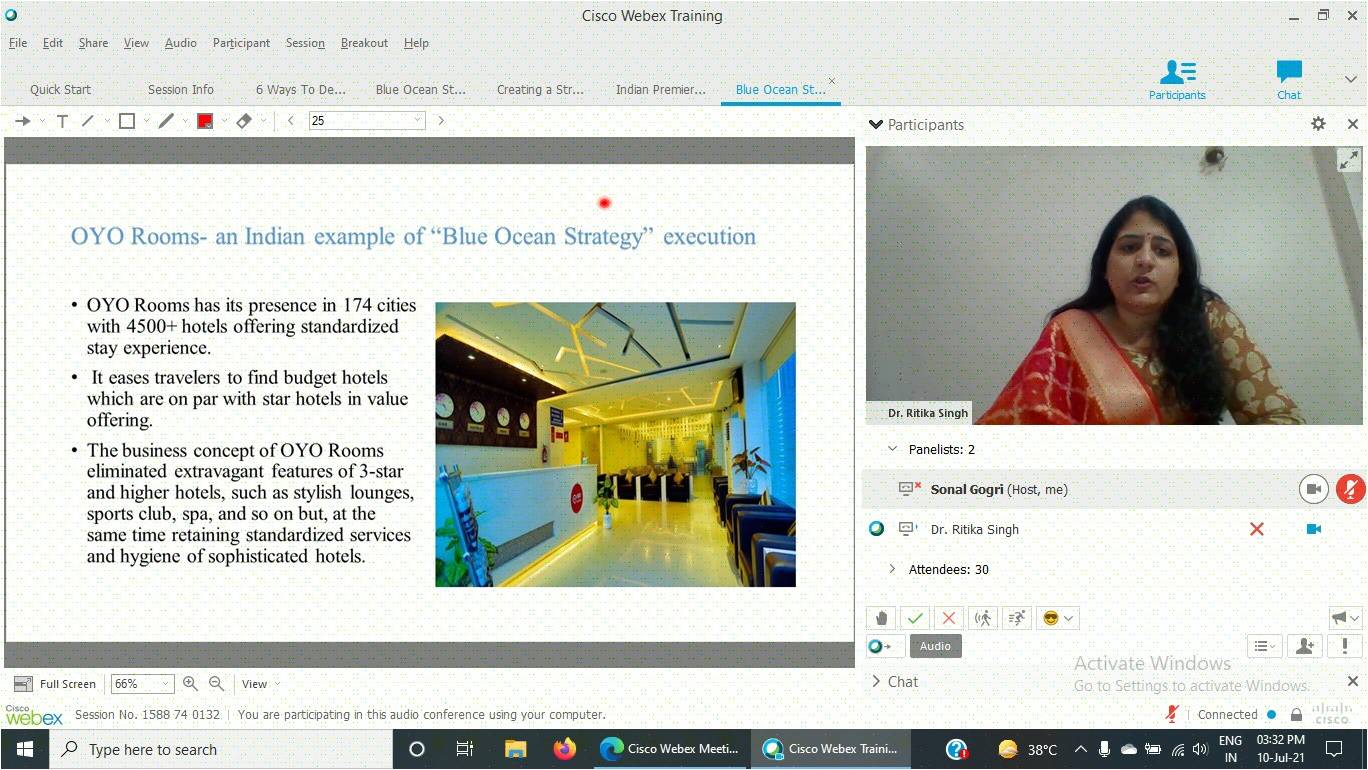Go to the previous slide
Image resolution: width=1368 pixels, height=770 pixels.
click(x=291, y=121)
